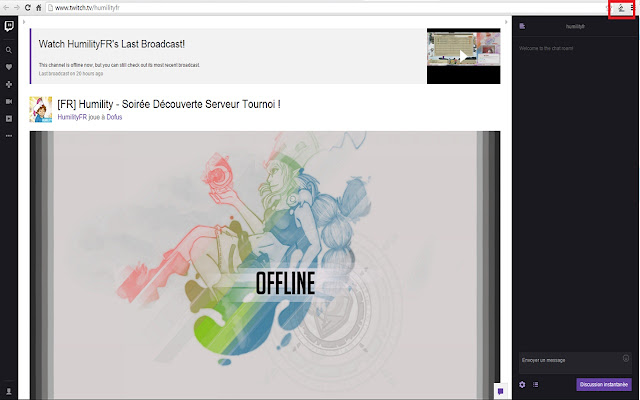Click the 'Envoyer un message' chat input

click(x=575, y=363)
